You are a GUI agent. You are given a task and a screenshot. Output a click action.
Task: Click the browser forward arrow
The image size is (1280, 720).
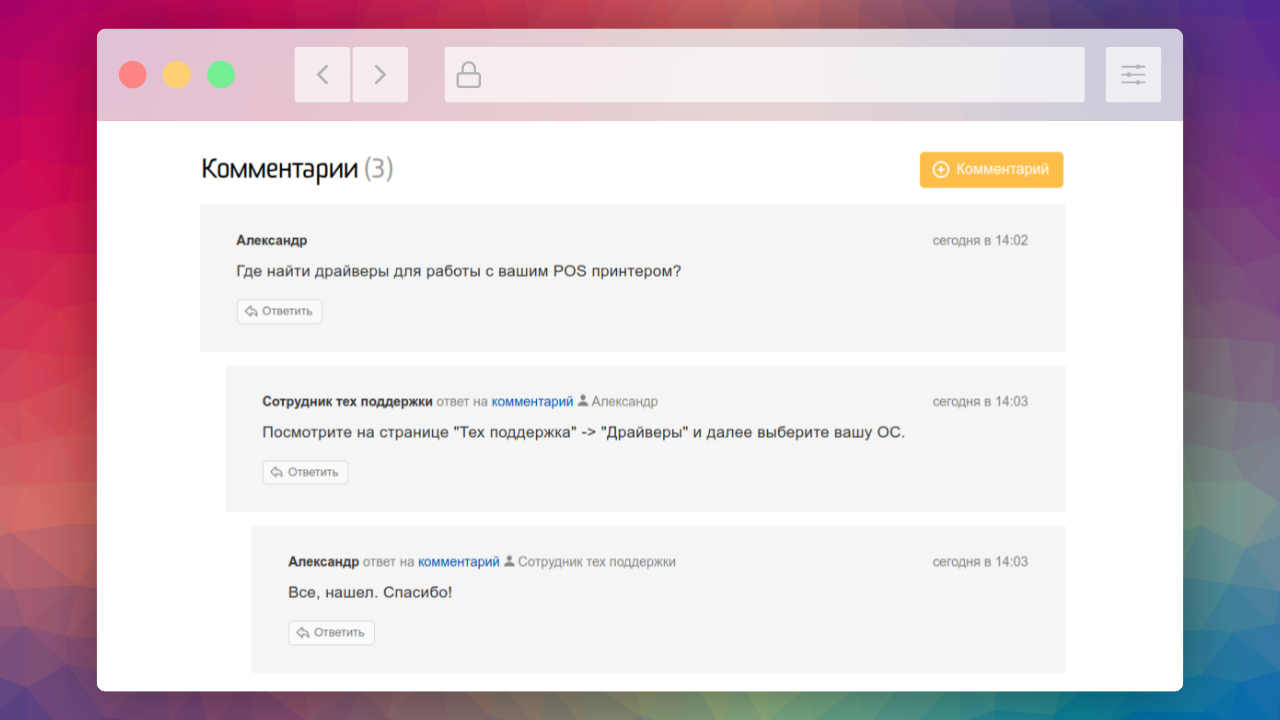click(x=380, y=75)
